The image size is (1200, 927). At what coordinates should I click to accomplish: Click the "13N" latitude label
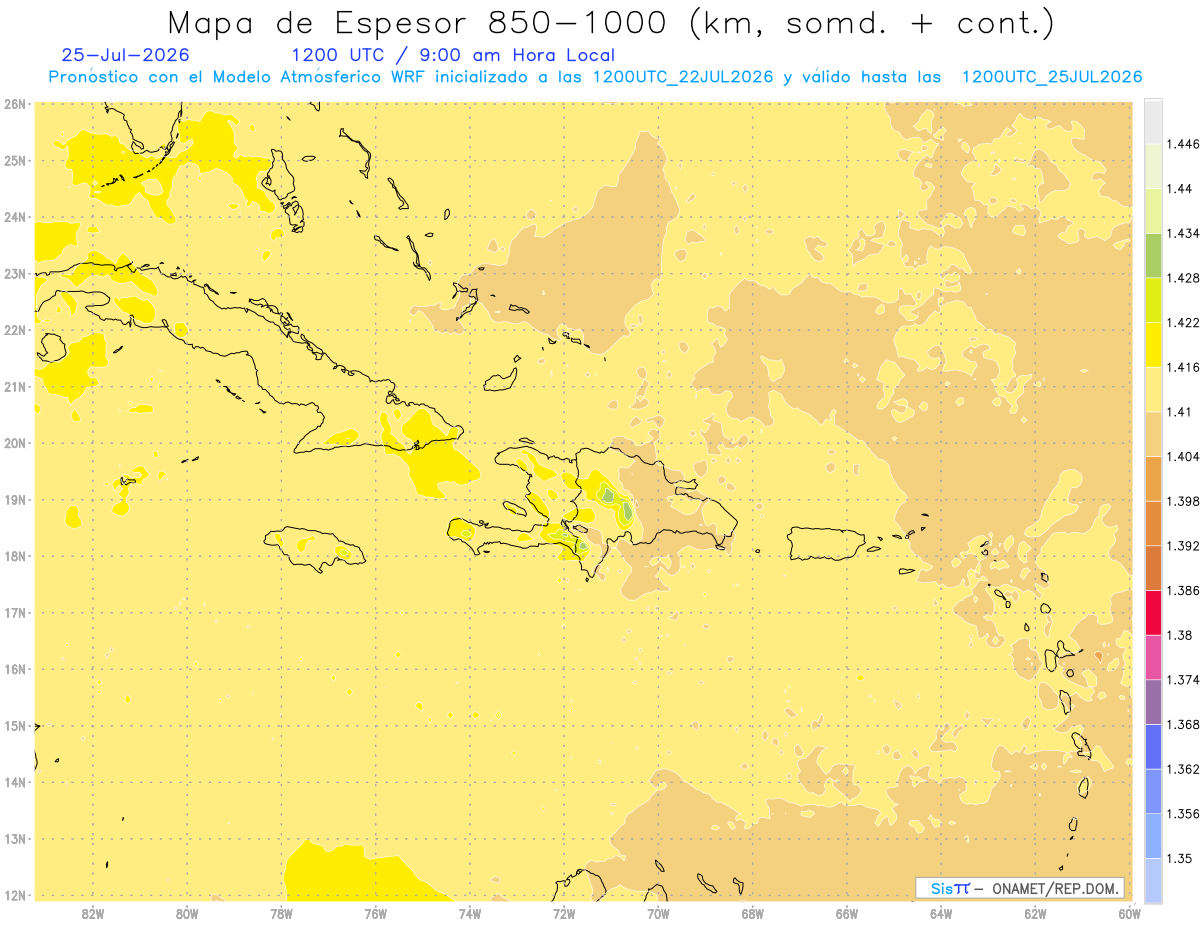(15, 838)
